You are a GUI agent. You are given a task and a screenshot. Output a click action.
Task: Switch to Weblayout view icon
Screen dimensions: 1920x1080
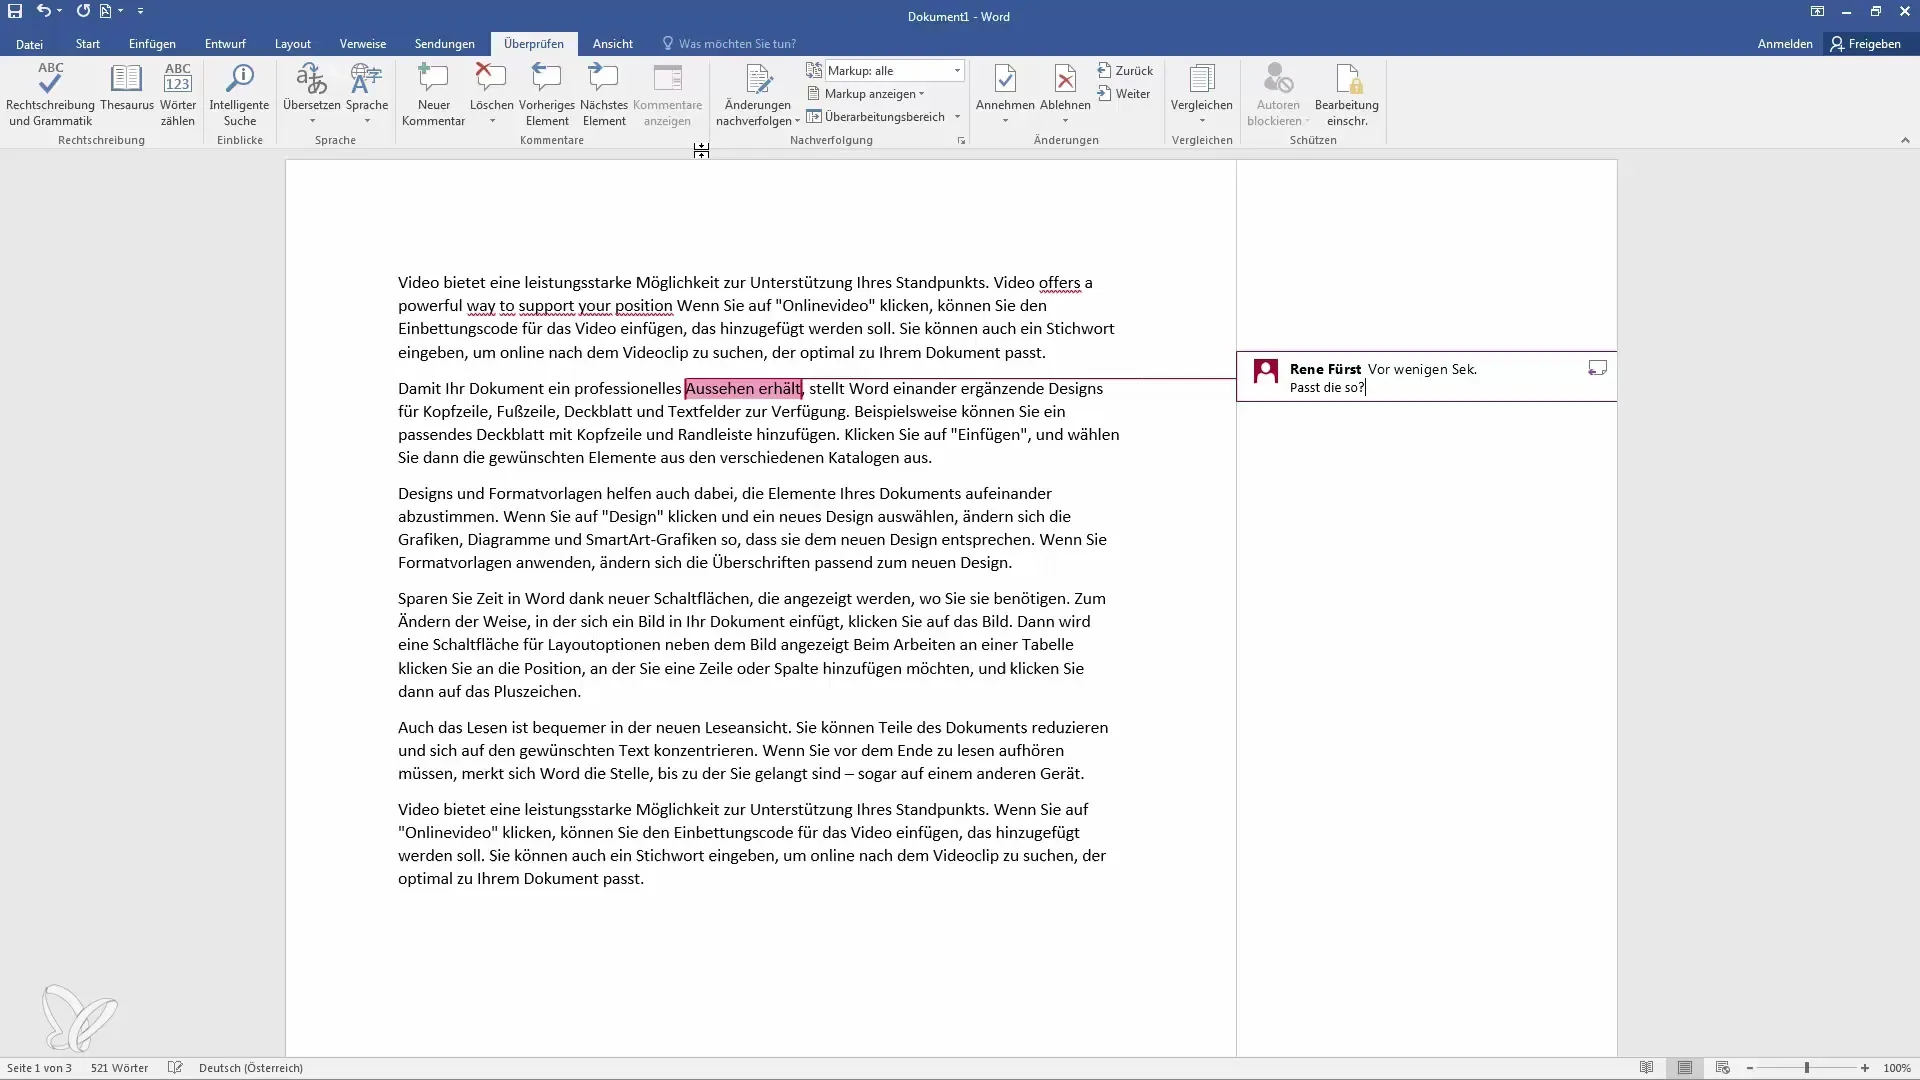pos(1722,1068)
